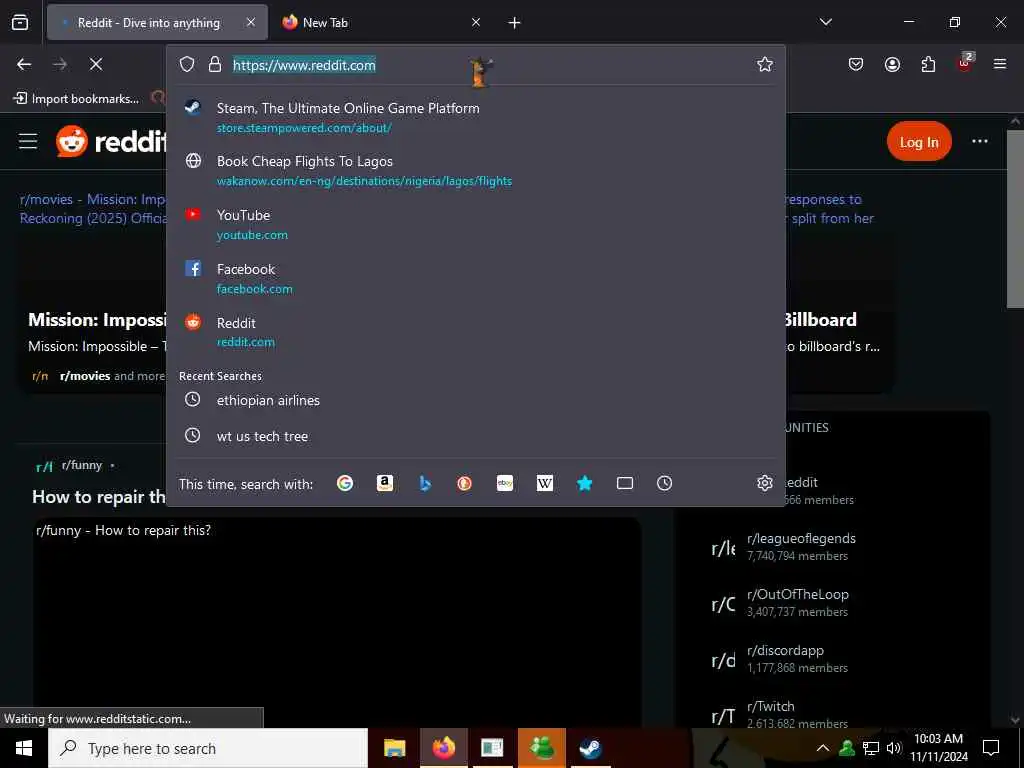
Task: Select the Facebook suggestion
Action: click(x=475, y=278)
